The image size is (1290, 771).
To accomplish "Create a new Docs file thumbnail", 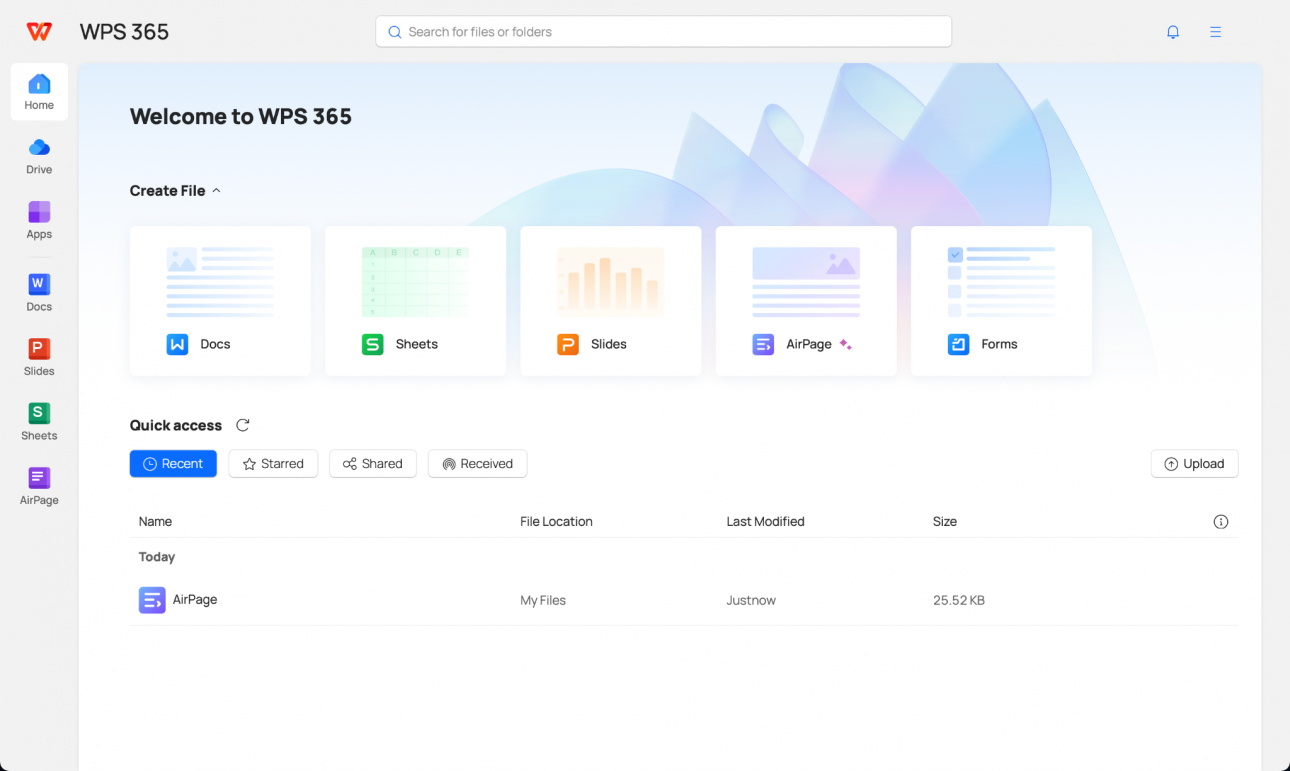I will click(220, 283).
